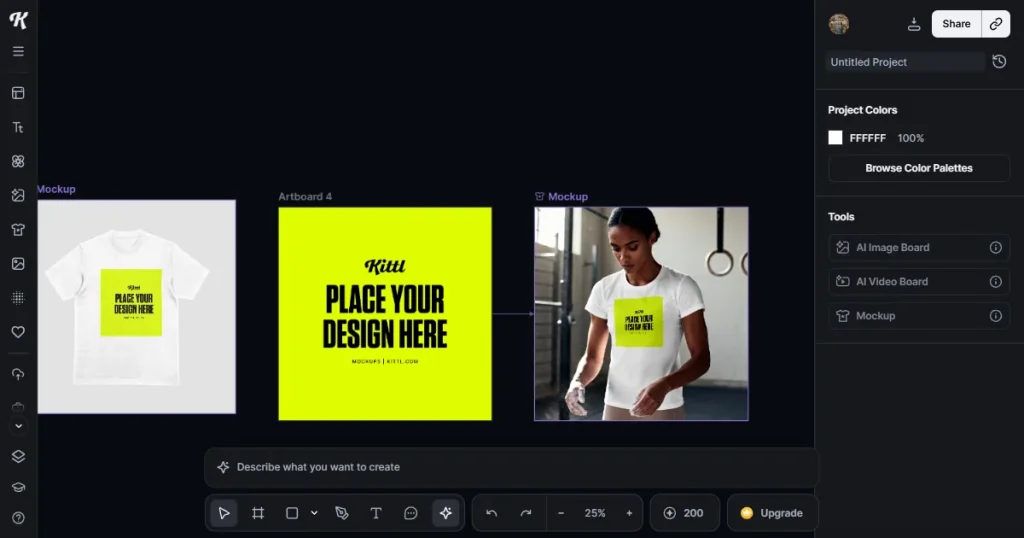The height and width of the screenshot is (538, 1024).
Task: Open version history clock icon
Action: pyautogui.click(x=999, y=62)
